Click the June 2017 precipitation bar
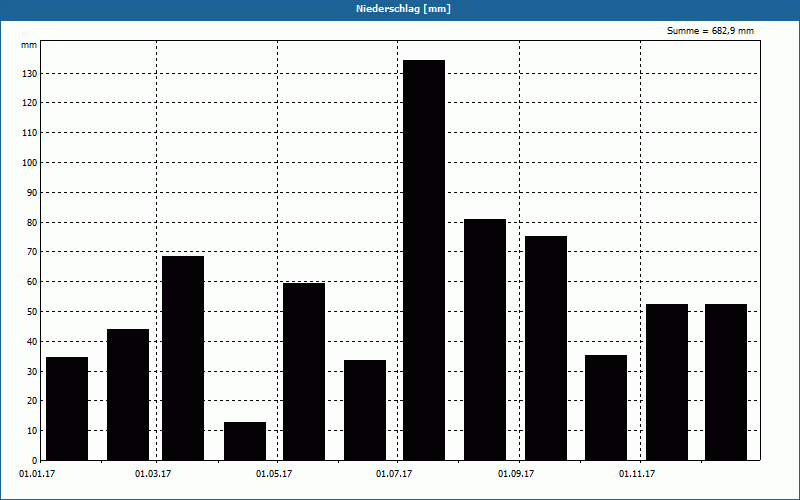 coord(365,410)
